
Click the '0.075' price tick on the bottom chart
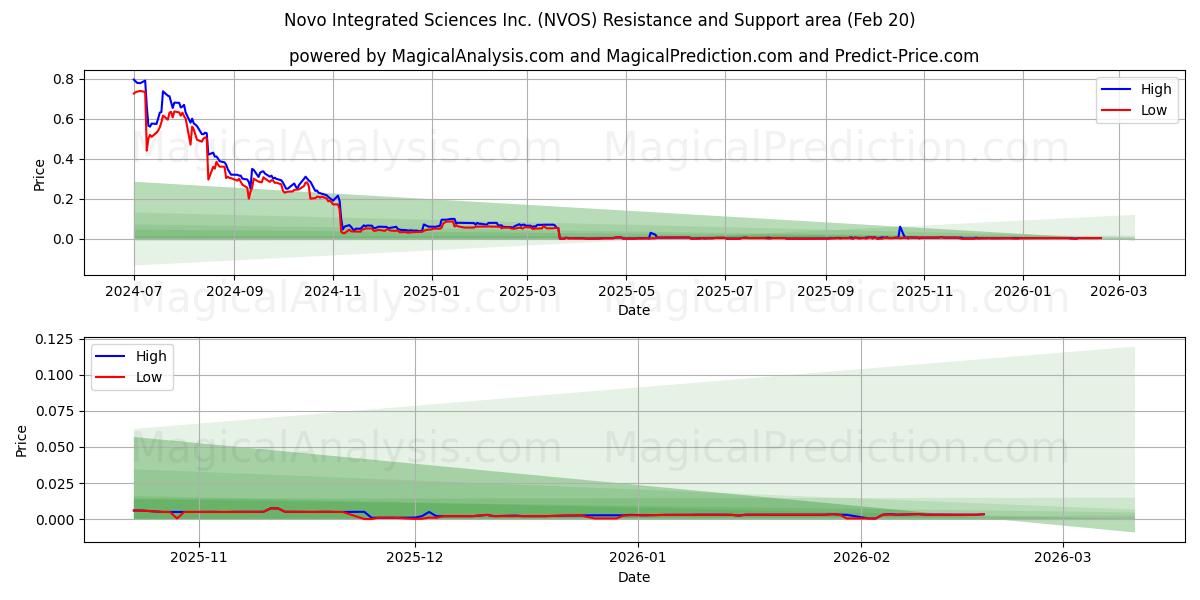pos(57,412)
